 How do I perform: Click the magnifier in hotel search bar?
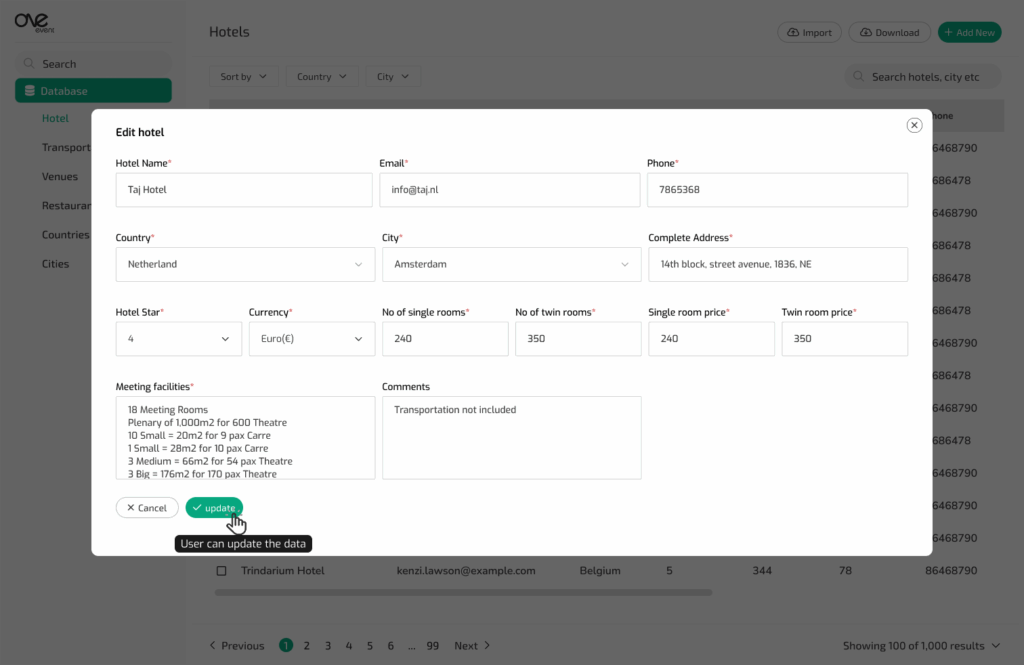click(859, 77)
